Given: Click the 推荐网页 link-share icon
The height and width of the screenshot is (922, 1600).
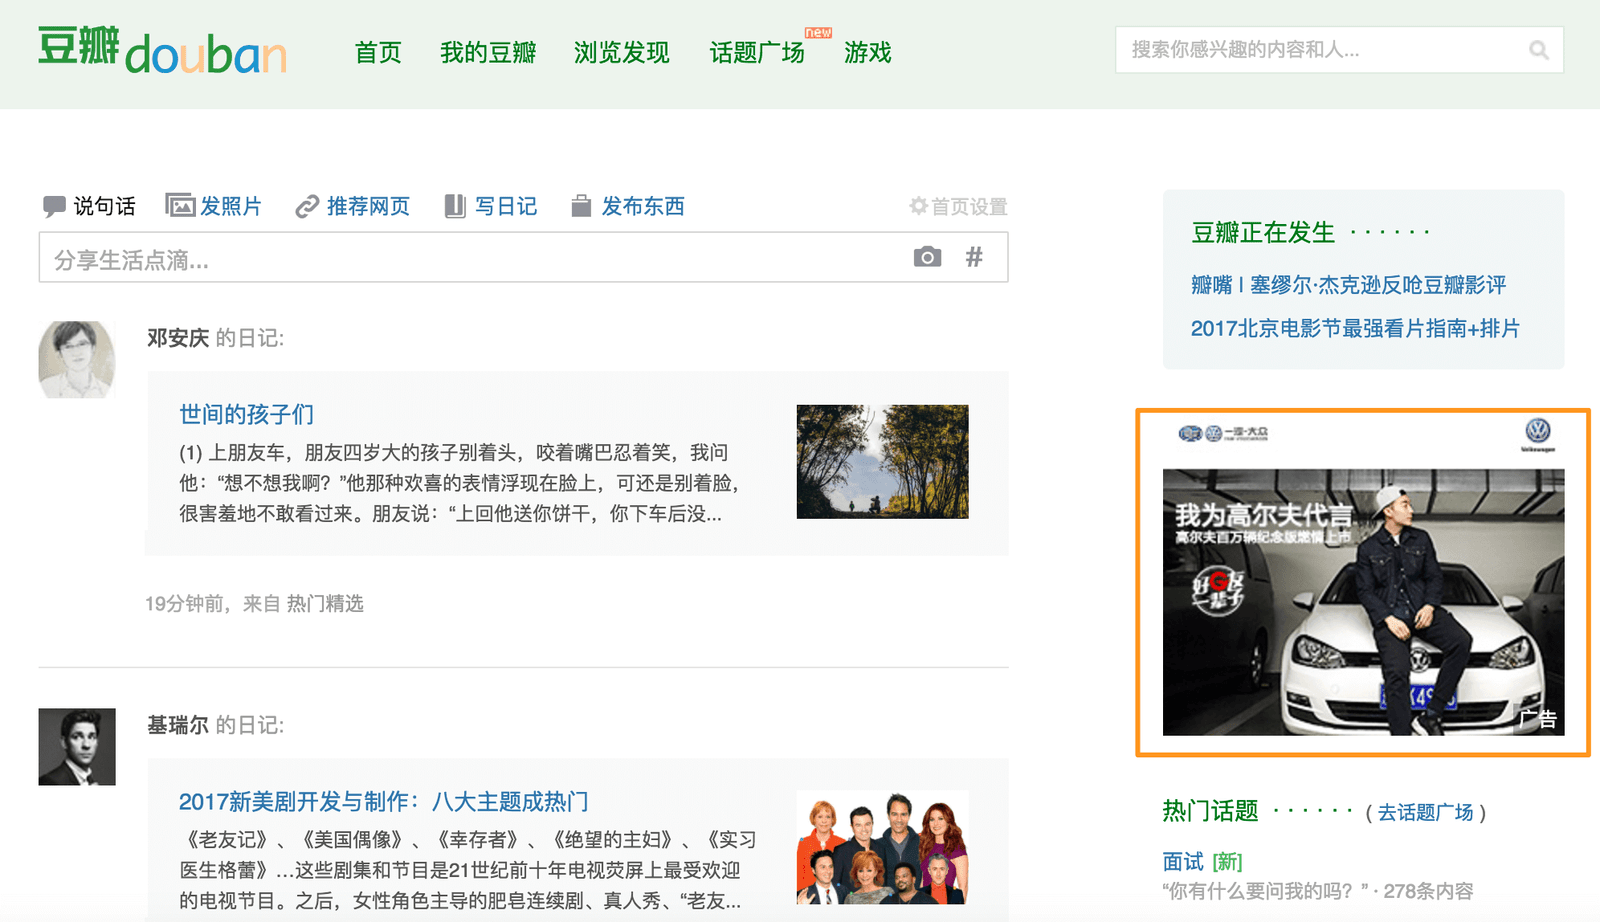Looking at the screenshot, I should point(305,206).
